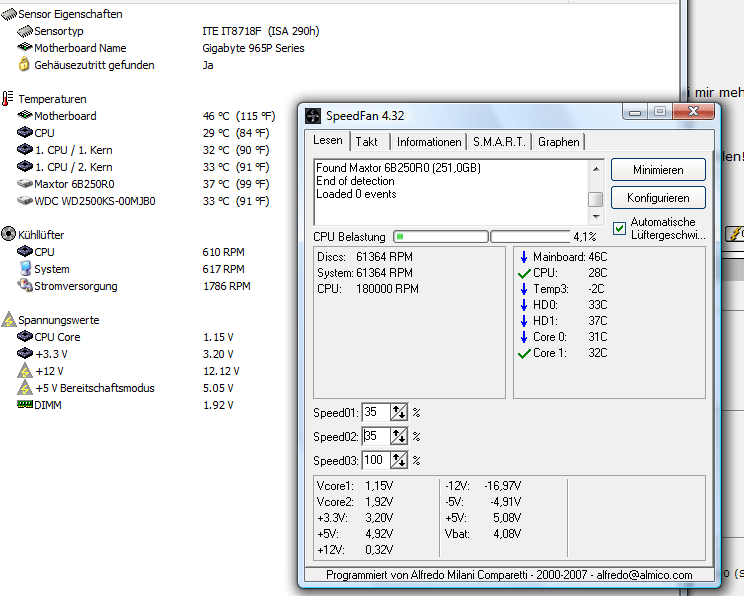This screenshot has width=744, height=596.
Task: Click the +5 V Bereitschaftsmodus icon
Action: 25,388
